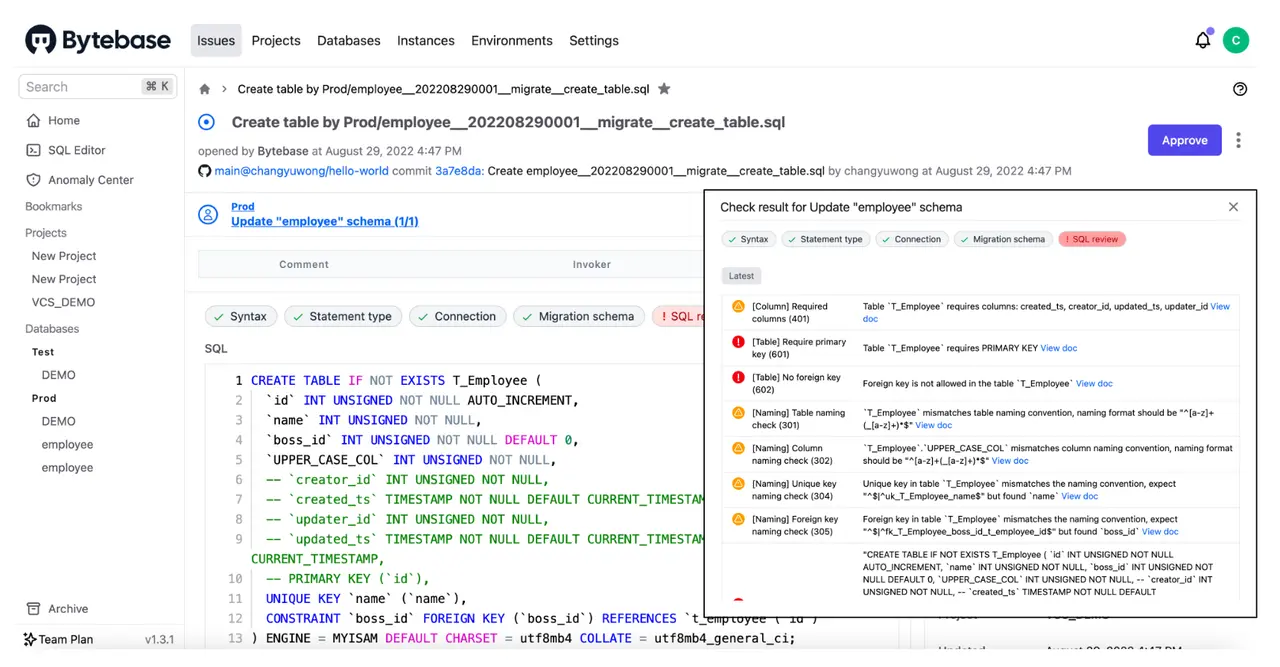The width and height of the screenshot is (1280, 667).
Task: Switch to the Projects tab
Action: click(276, 40)
